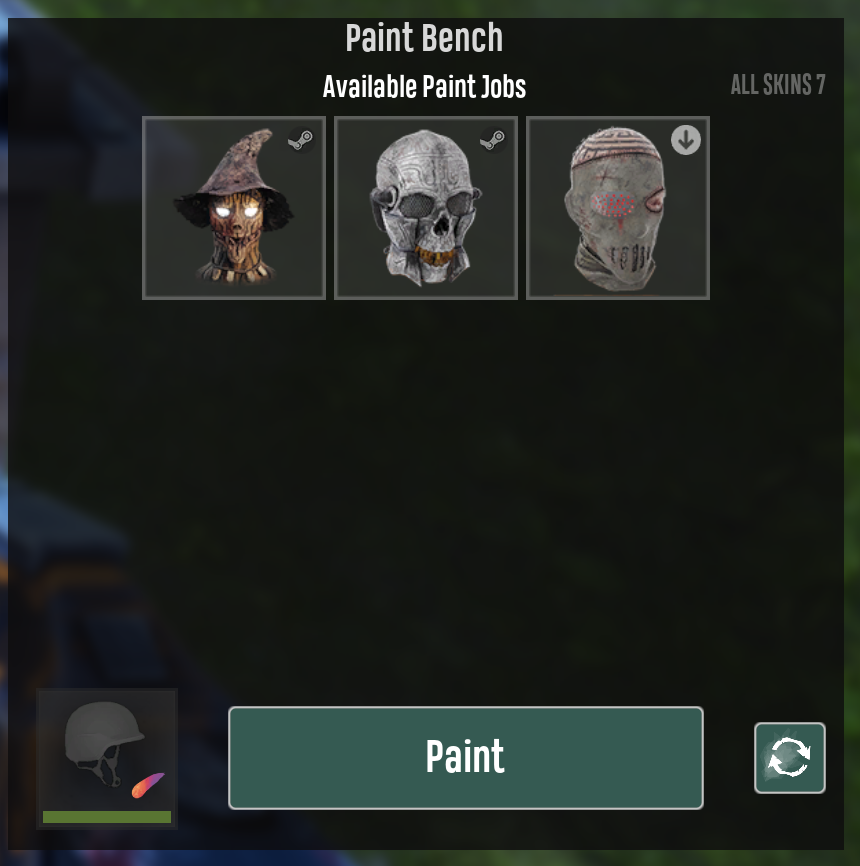
Task: Click the paint brush stroke icon
Action: click(x=148, y=785)
